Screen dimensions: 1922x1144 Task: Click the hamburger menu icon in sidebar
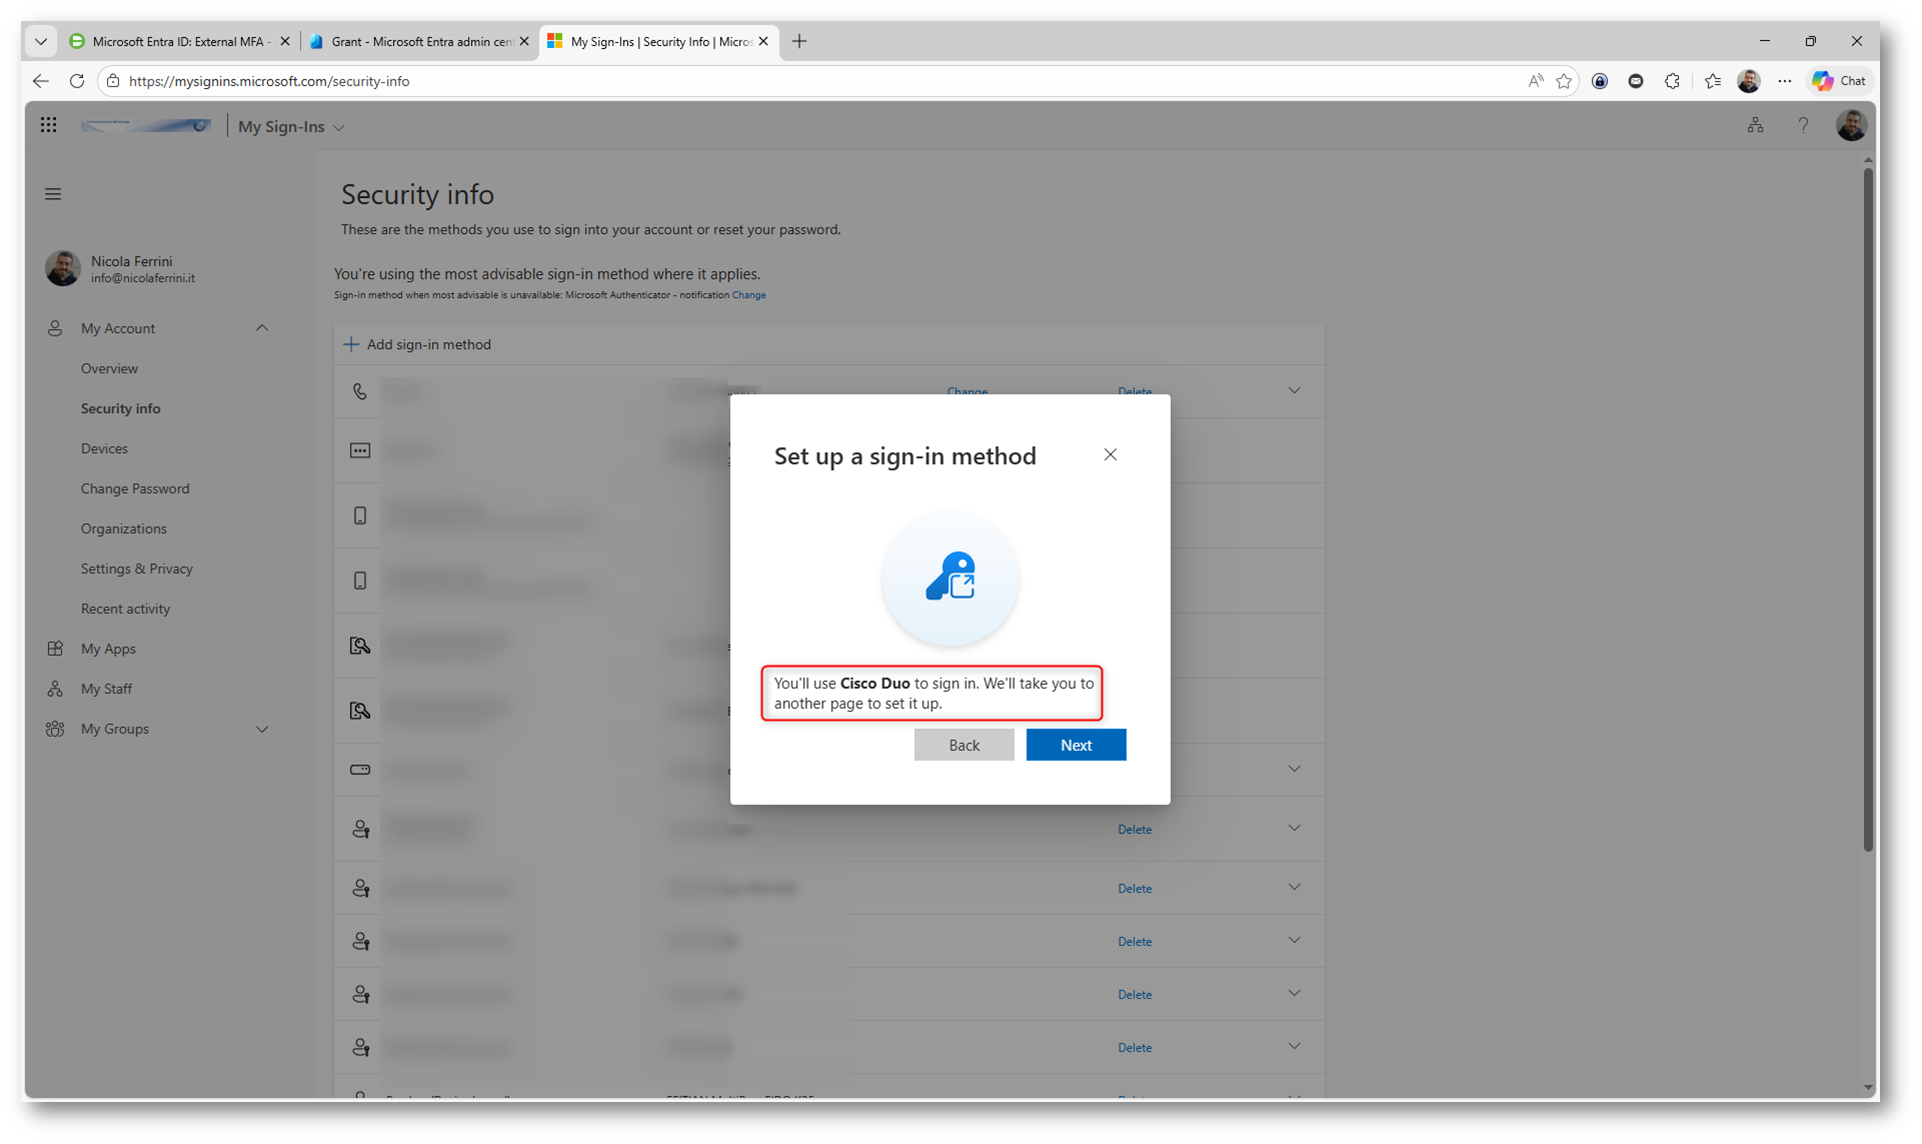(x=53, y=194)
